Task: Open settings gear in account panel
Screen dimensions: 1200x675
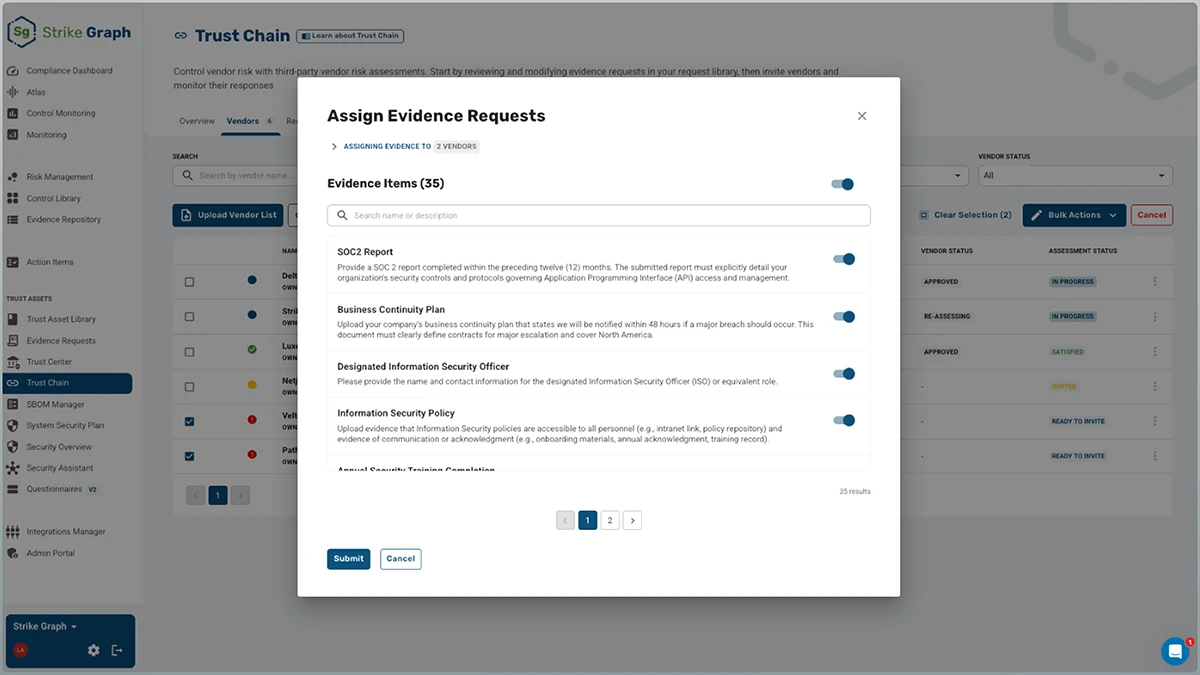Action: tap(93, 650)
